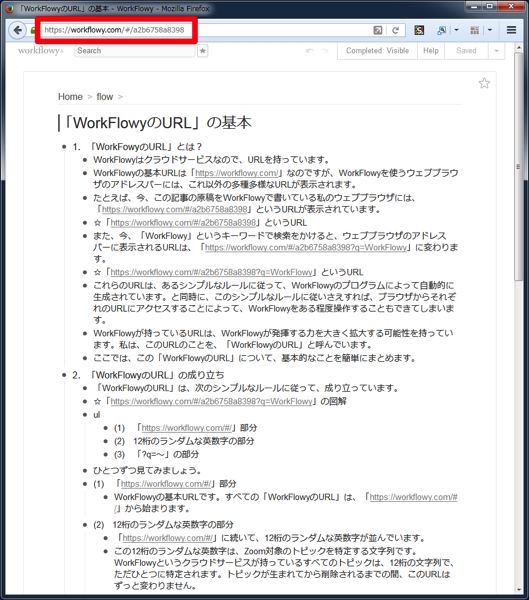Open the ?q=WorkFlowy link in the また、今 paragraph

pos(306,248)
